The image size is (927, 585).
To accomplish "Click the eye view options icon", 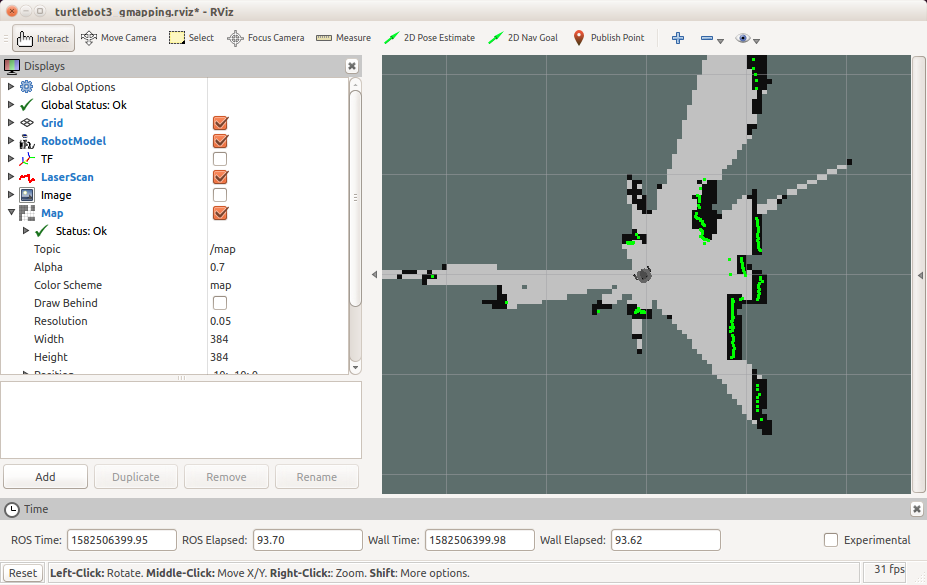I will pyautogui.click(x=743, y=38).
